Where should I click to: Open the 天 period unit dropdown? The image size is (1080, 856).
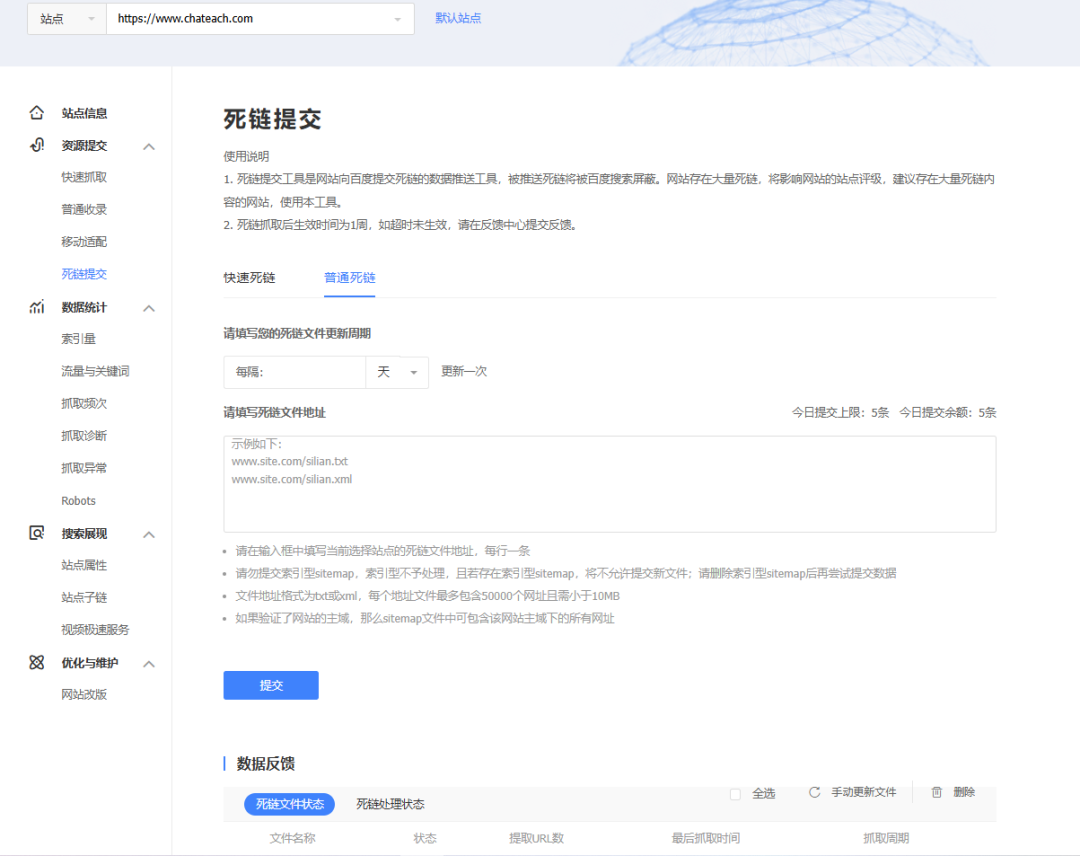tap(397, 372)
